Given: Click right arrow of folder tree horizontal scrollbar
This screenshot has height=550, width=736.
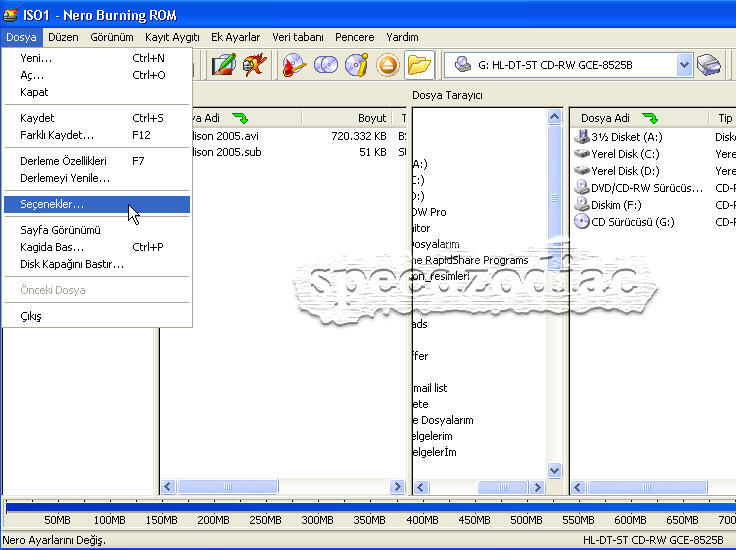Looking at the screenshot, I should [x=537, y=487].
